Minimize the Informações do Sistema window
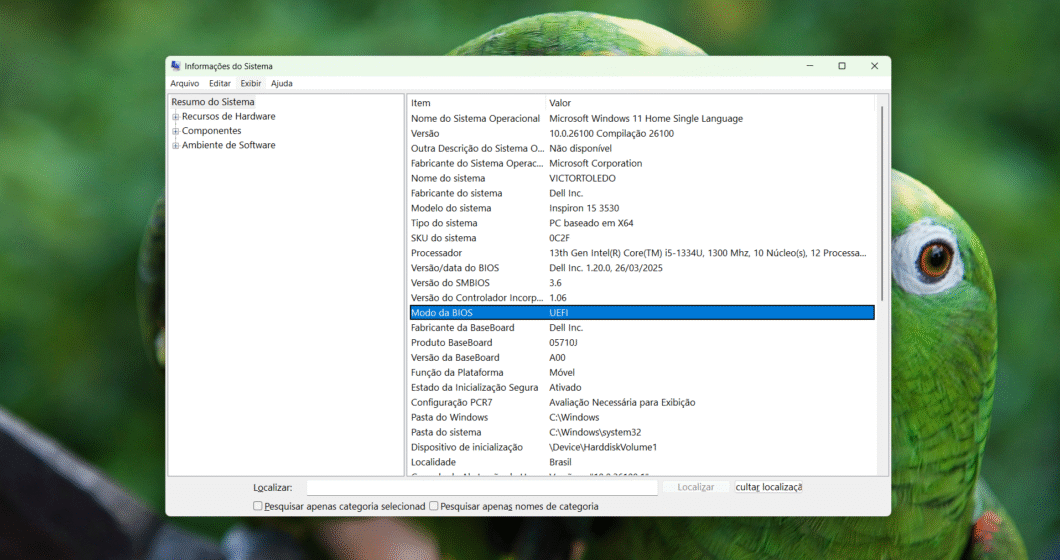Screen dimensions: 1060x560 (x=810, y=66)
